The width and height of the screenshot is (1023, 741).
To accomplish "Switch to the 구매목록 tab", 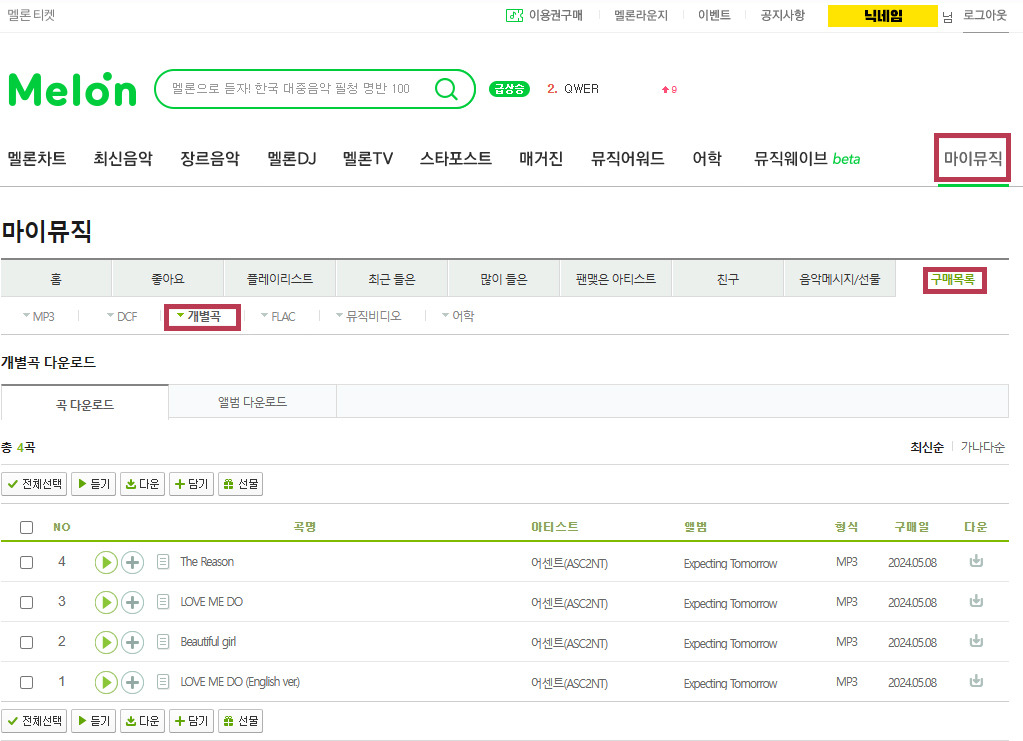I will coord(953,280).
